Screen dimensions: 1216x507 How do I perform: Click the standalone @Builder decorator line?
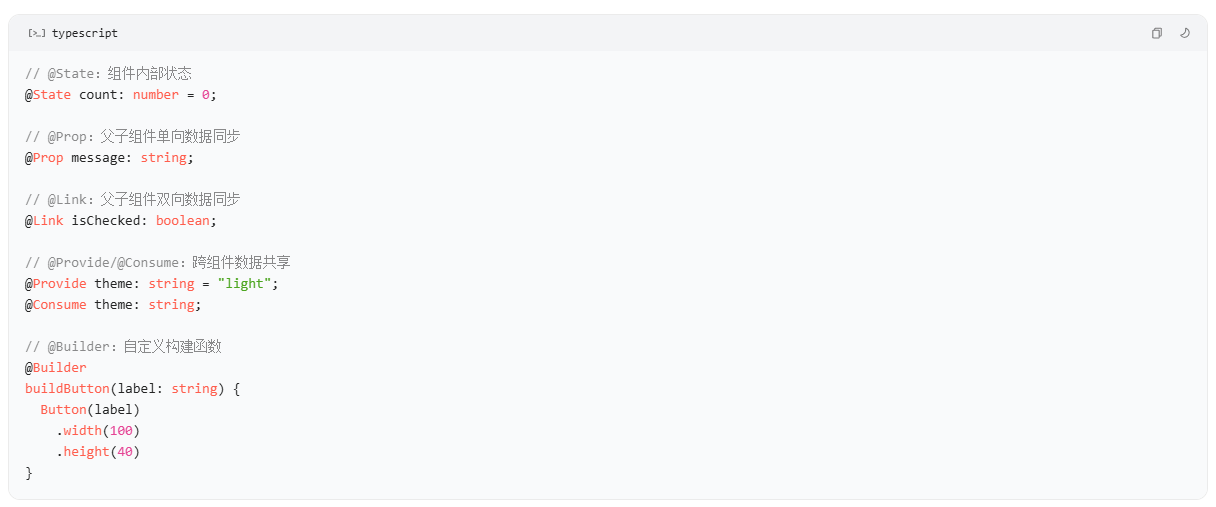[x=56, y=368]
